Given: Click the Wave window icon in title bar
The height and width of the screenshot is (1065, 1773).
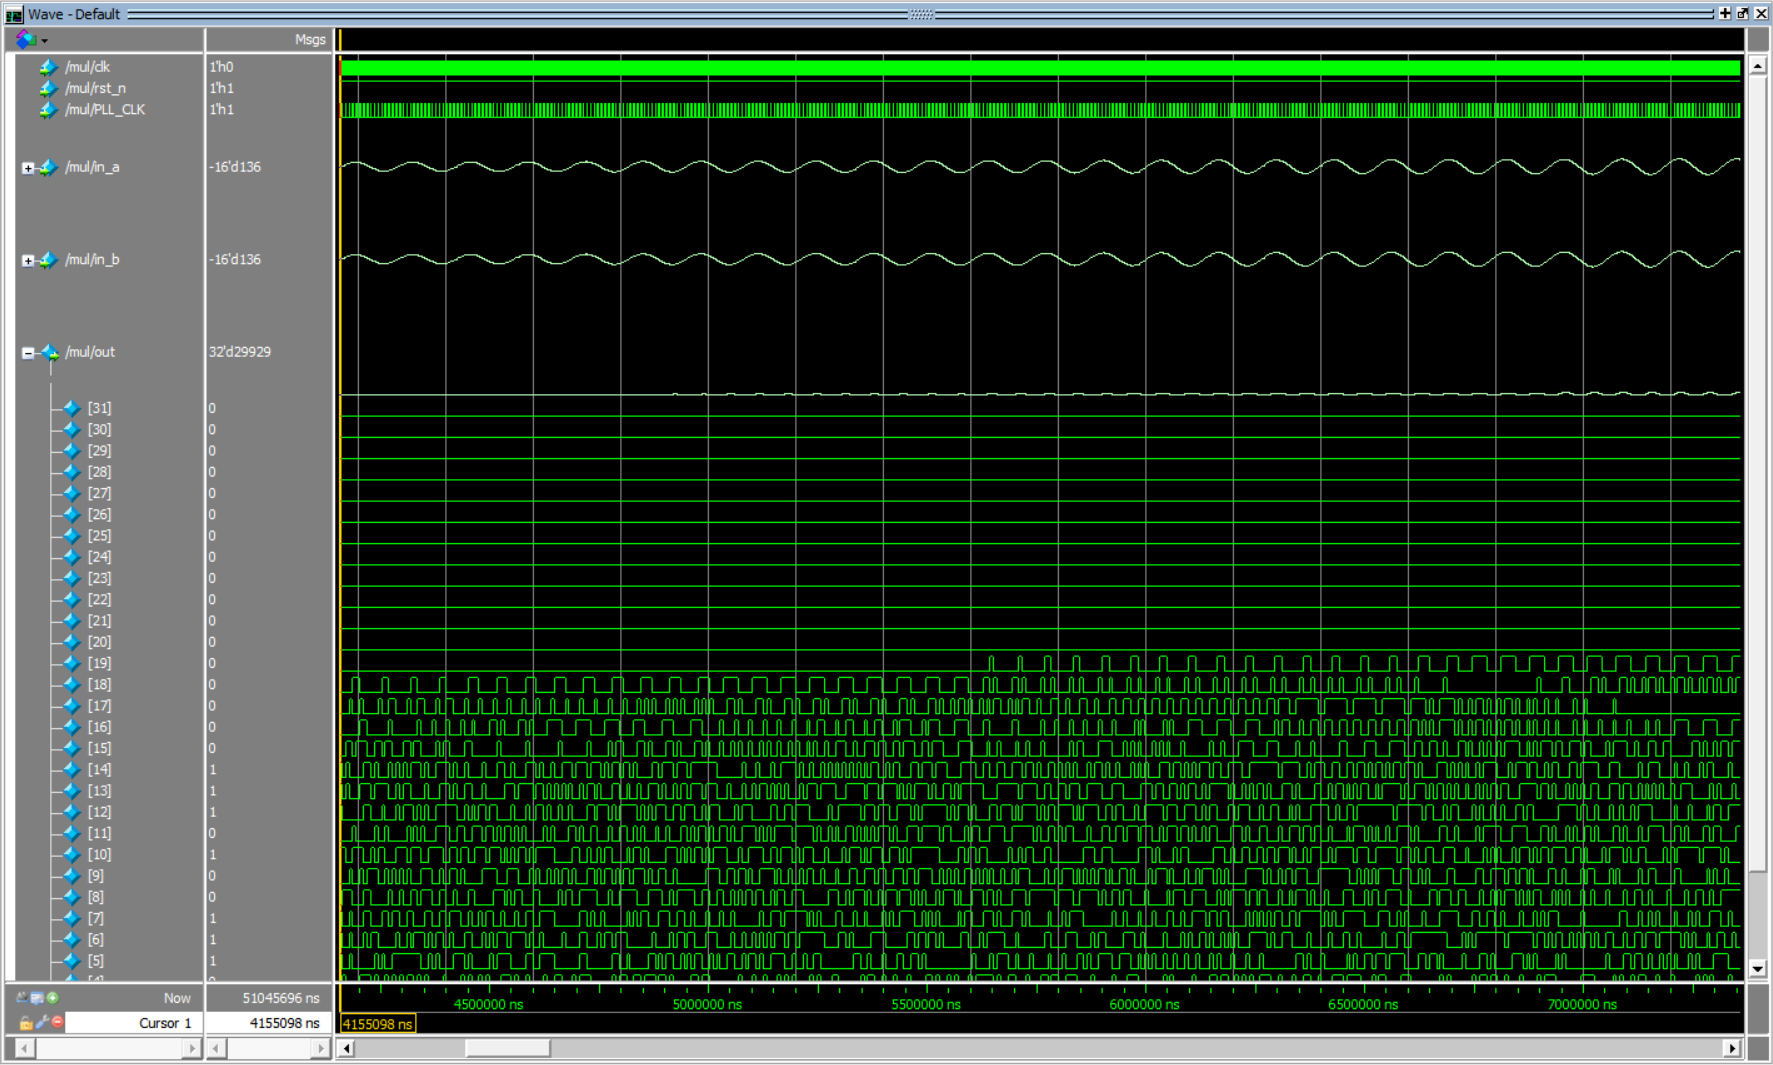Looking at the screenshot, I should coord(14,14).
